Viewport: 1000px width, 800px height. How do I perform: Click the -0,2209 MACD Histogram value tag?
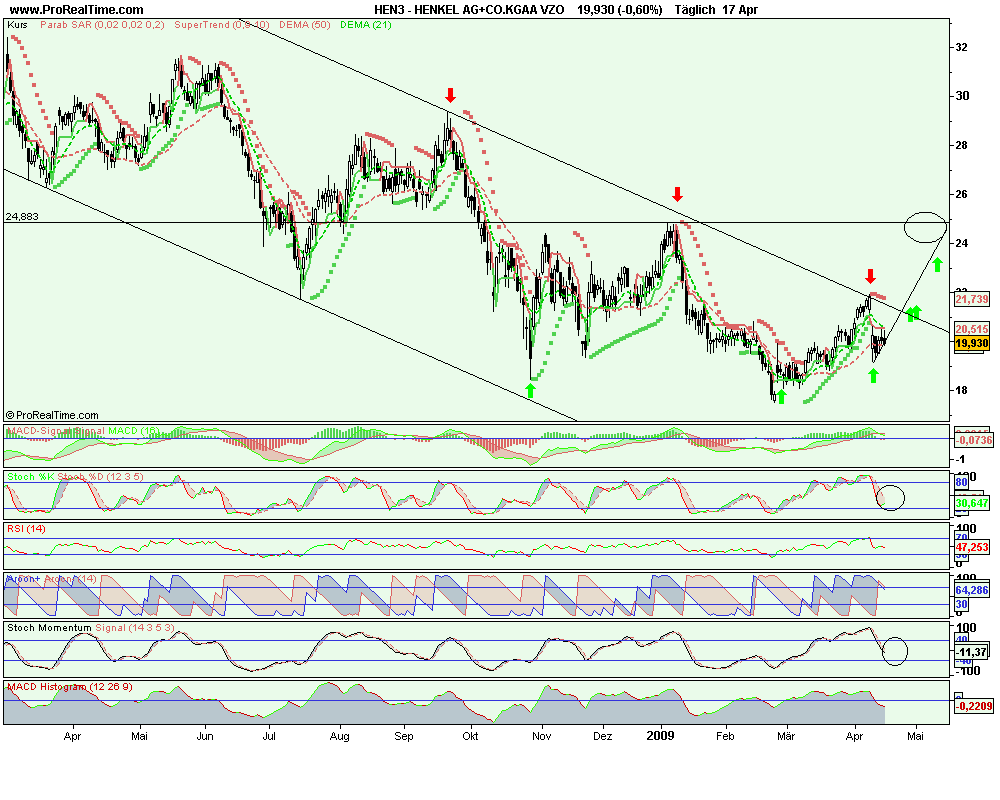[974, 706]
